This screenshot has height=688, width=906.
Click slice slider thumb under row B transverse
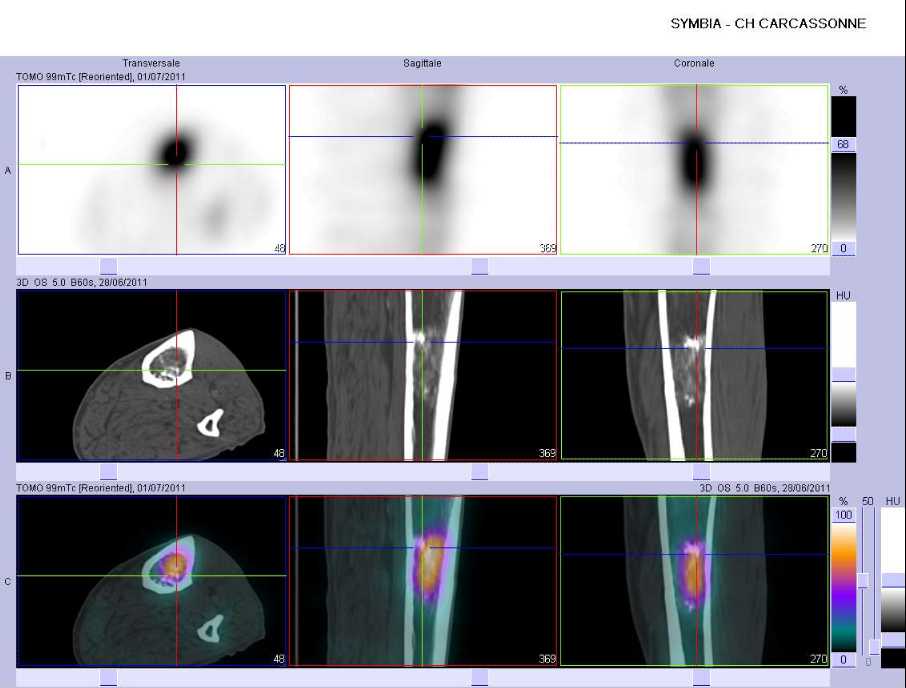click(x=108, y=471)
